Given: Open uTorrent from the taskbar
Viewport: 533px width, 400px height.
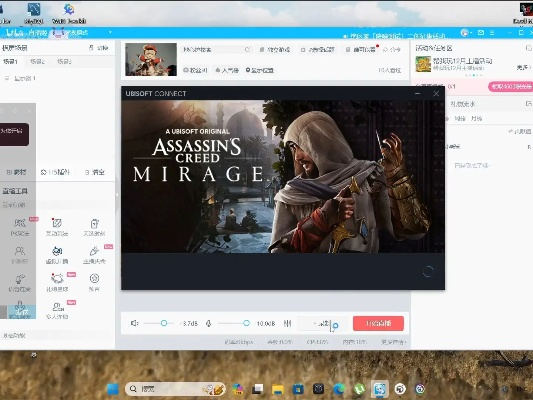Looking at the screenshot, I should 359,389.
